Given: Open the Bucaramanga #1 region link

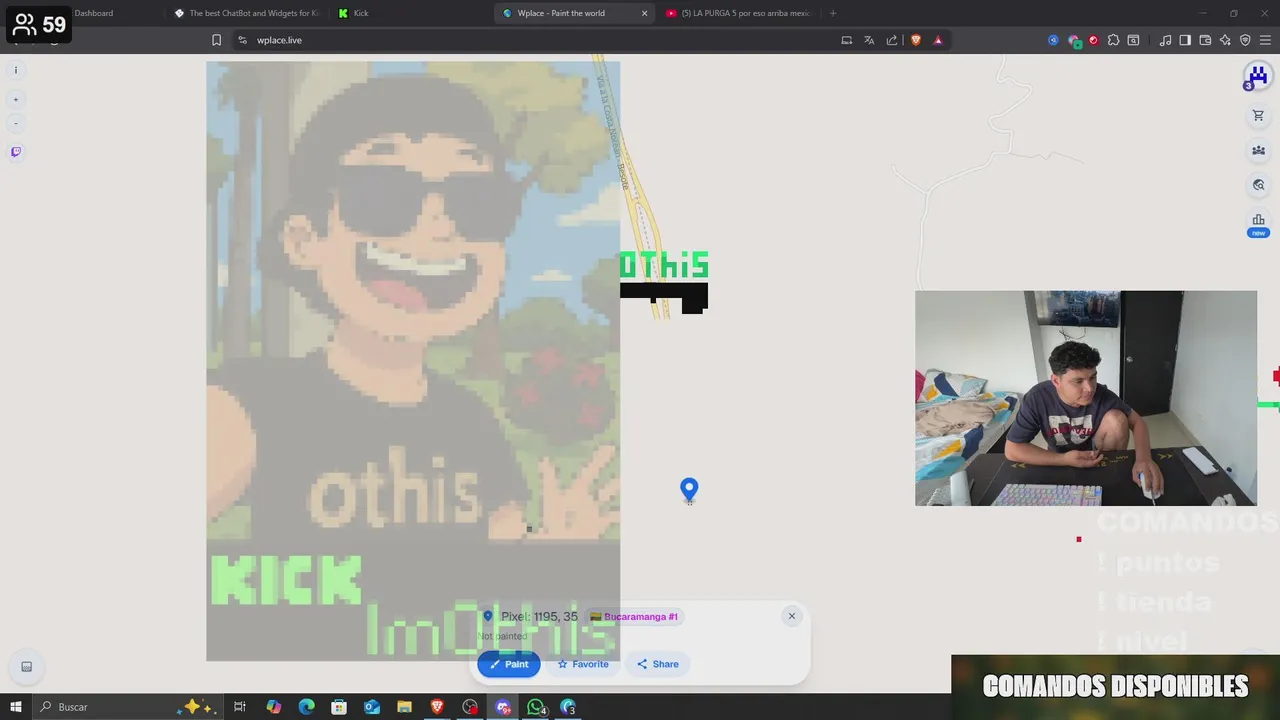Looking at the screenshot, I should [634, 617].
